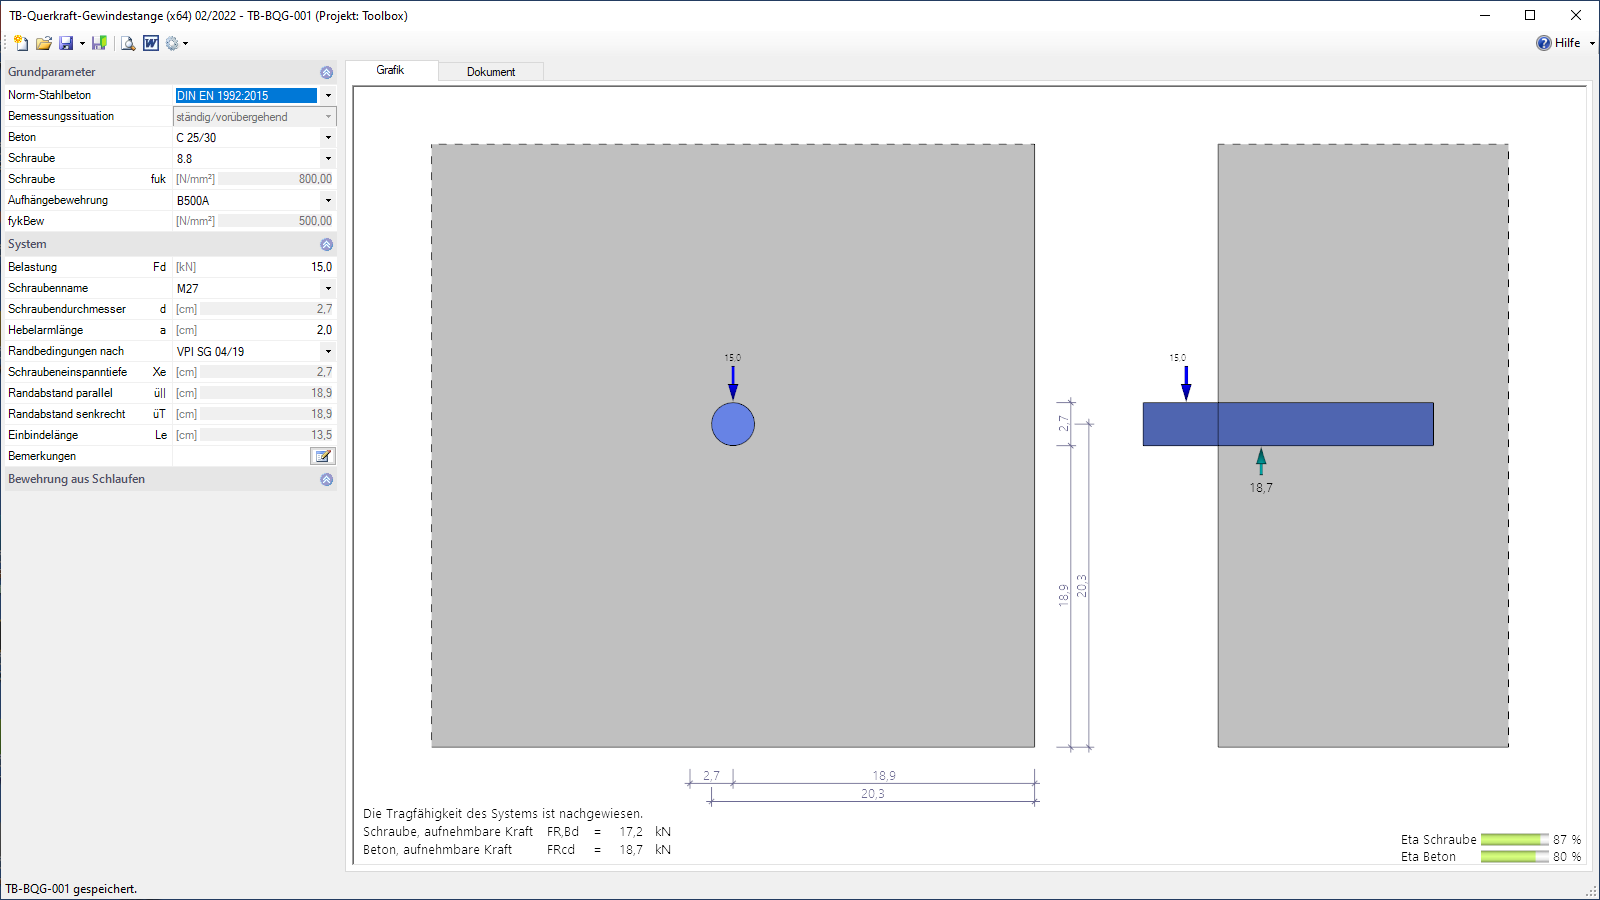Click the 18,7 reaction force label

1261,488
